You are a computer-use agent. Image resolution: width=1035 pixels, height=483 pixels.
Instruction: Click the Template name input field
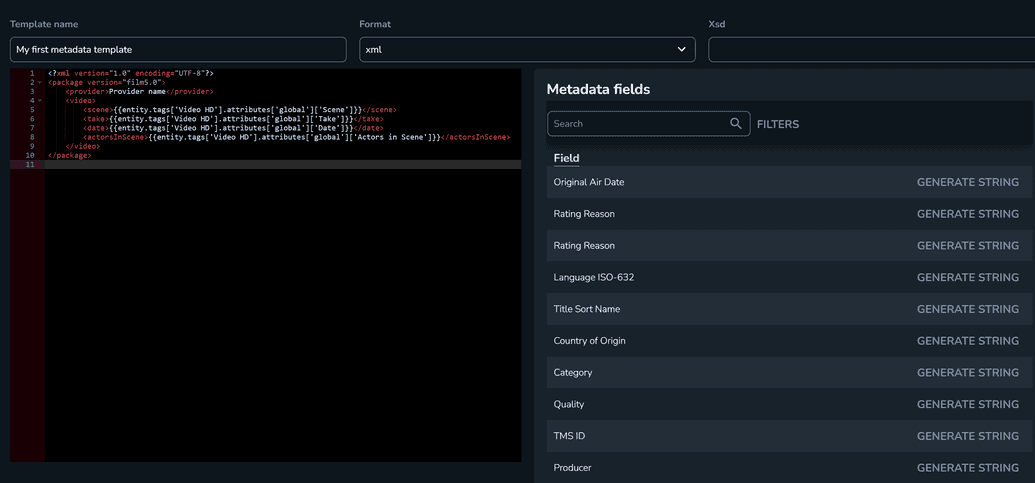coord(178,49)
